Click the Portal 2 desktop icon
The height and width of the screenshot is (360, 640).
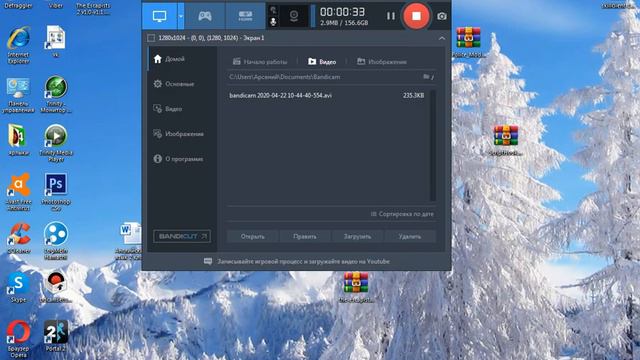[x=56, y=336]
